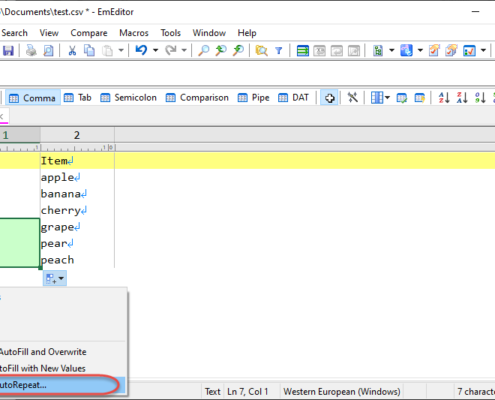Open the Paste dropdown arrow
The image size is (495, 400).
[x=121, y=51]
